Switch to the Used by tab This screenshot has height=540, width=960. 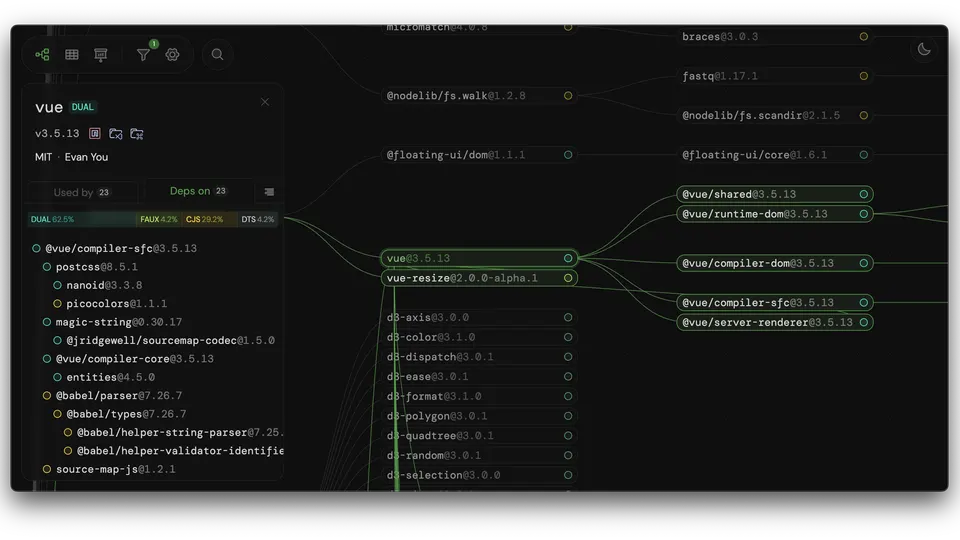[82, 192]
